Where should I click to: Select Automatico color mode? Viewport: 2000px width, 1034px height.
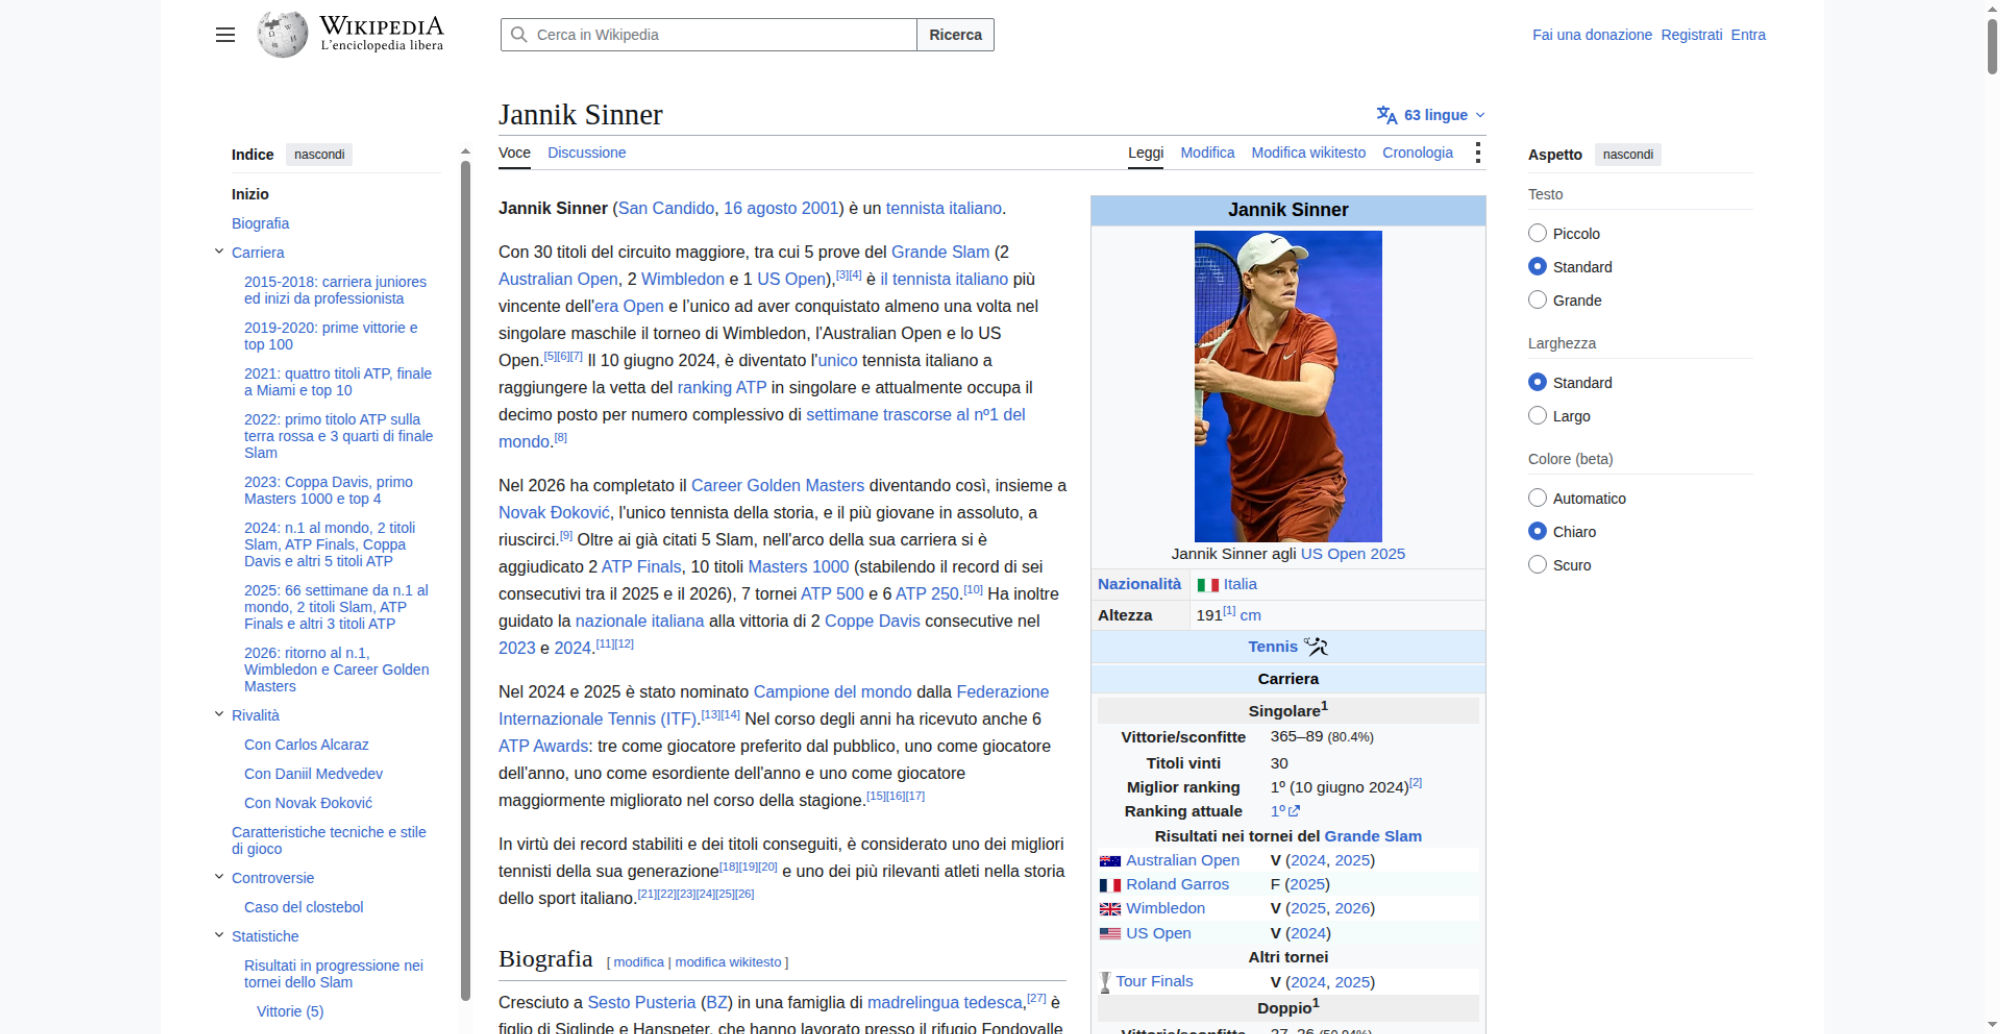coord(1538,498)
